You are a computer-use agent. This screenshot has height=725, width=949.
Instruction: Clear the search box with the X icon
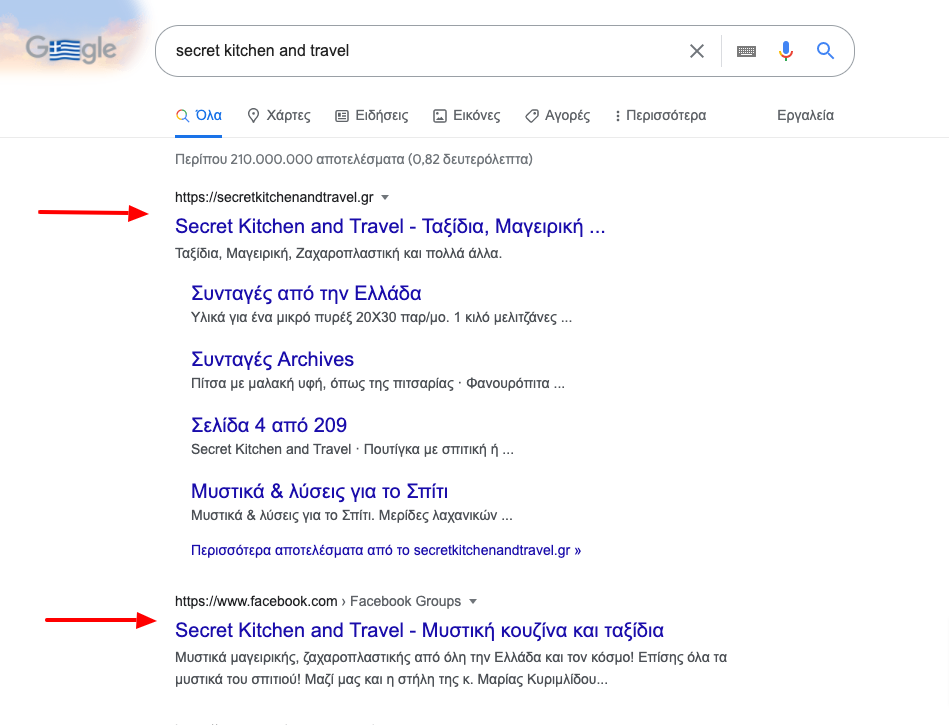click(x=697, y=51)
